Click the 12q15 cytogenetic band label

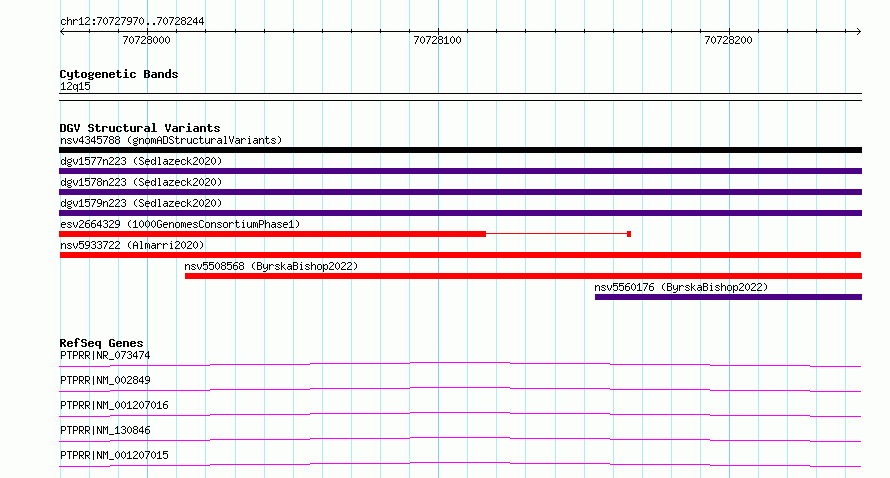pyautogui.click(x=75, y=86)
